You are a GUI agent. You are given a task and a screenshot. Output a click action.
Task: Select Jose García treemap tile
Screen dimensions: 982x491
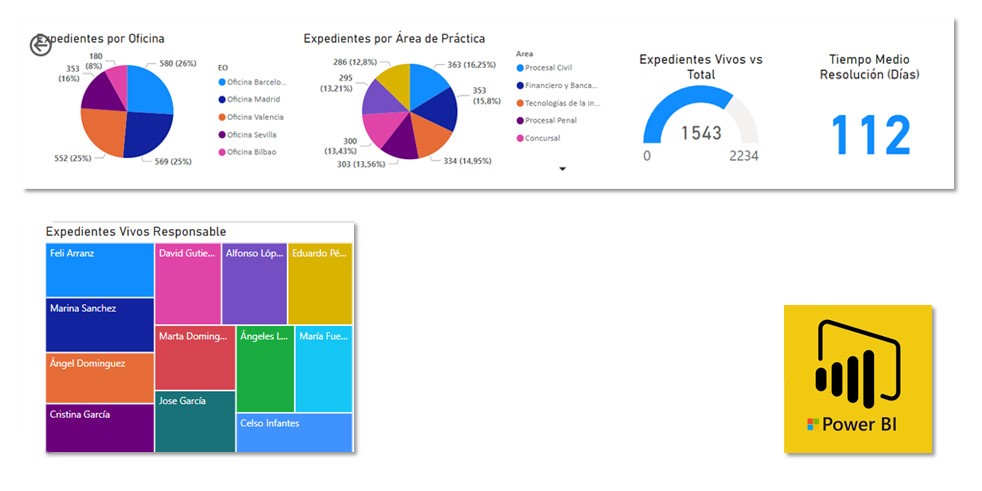click(x=195, y=421)
